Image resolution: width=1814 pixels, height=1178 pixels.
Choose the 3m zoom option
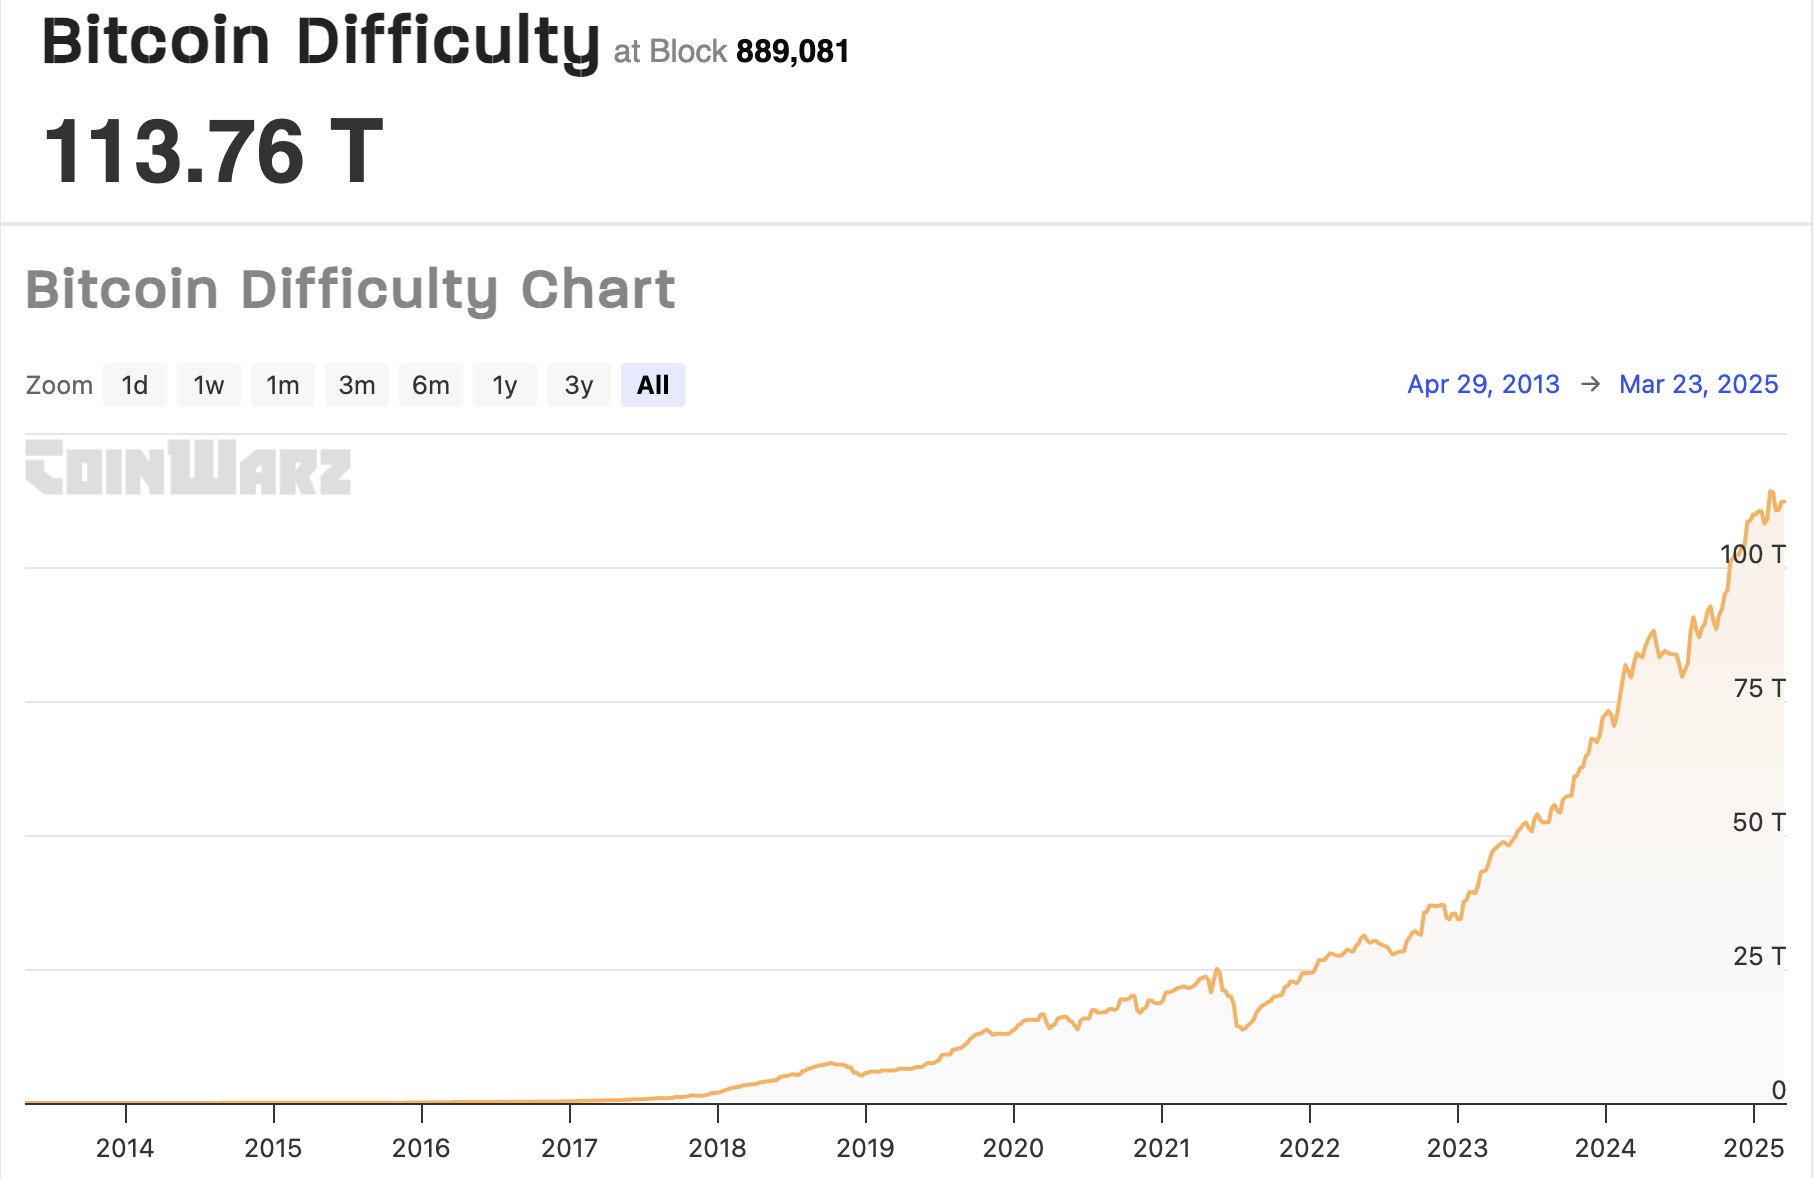click(x=357, y=385)
